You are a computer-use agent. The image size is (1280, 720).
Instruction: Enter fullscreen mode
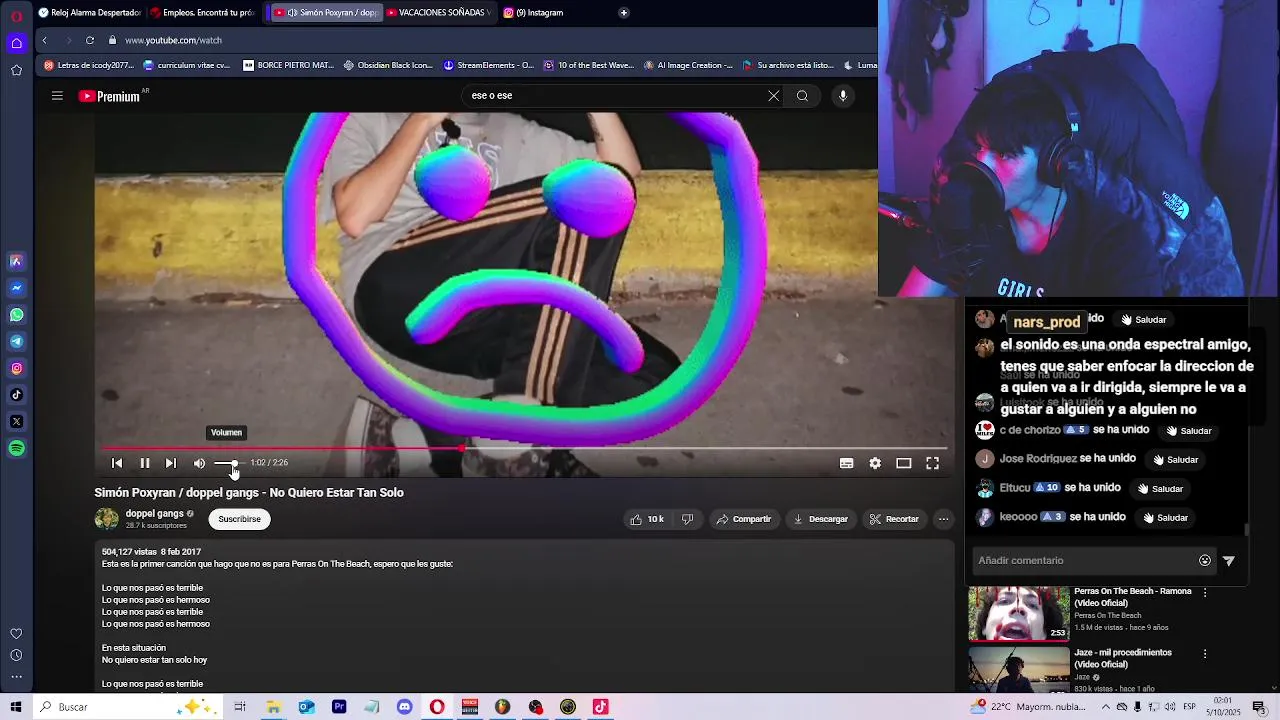click(932, 463)
